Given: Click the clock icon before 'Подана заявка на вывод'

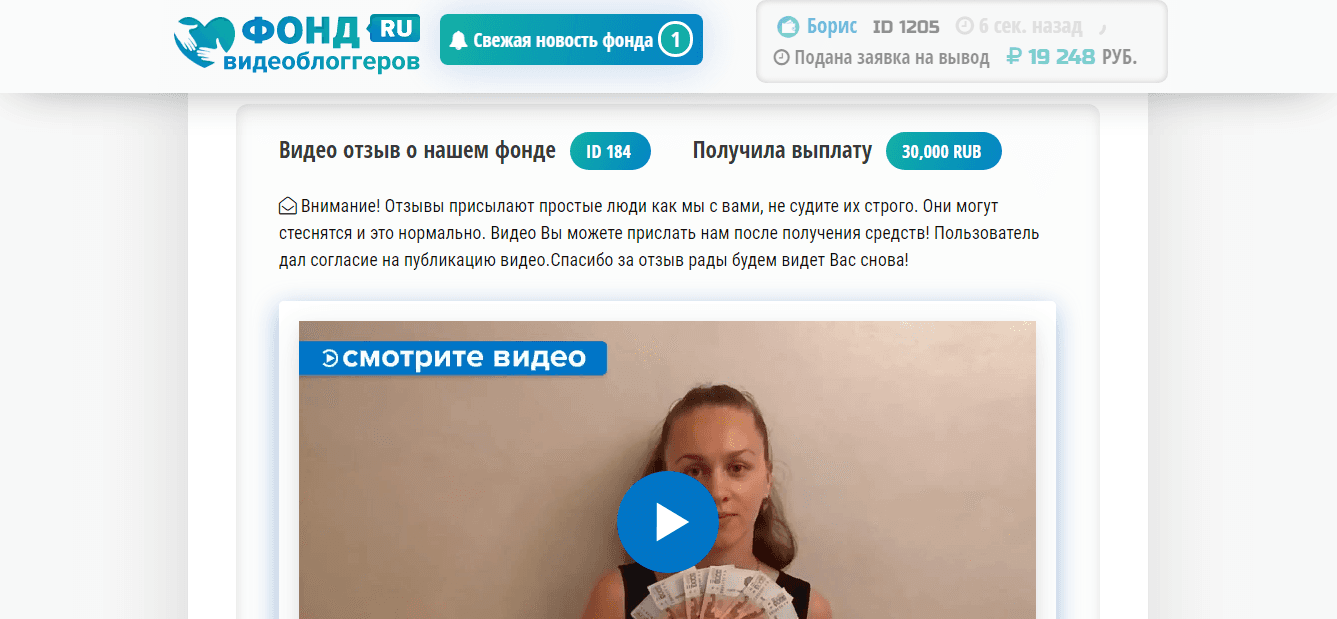Looking at the screenshot, I should [x=782, y=57].
